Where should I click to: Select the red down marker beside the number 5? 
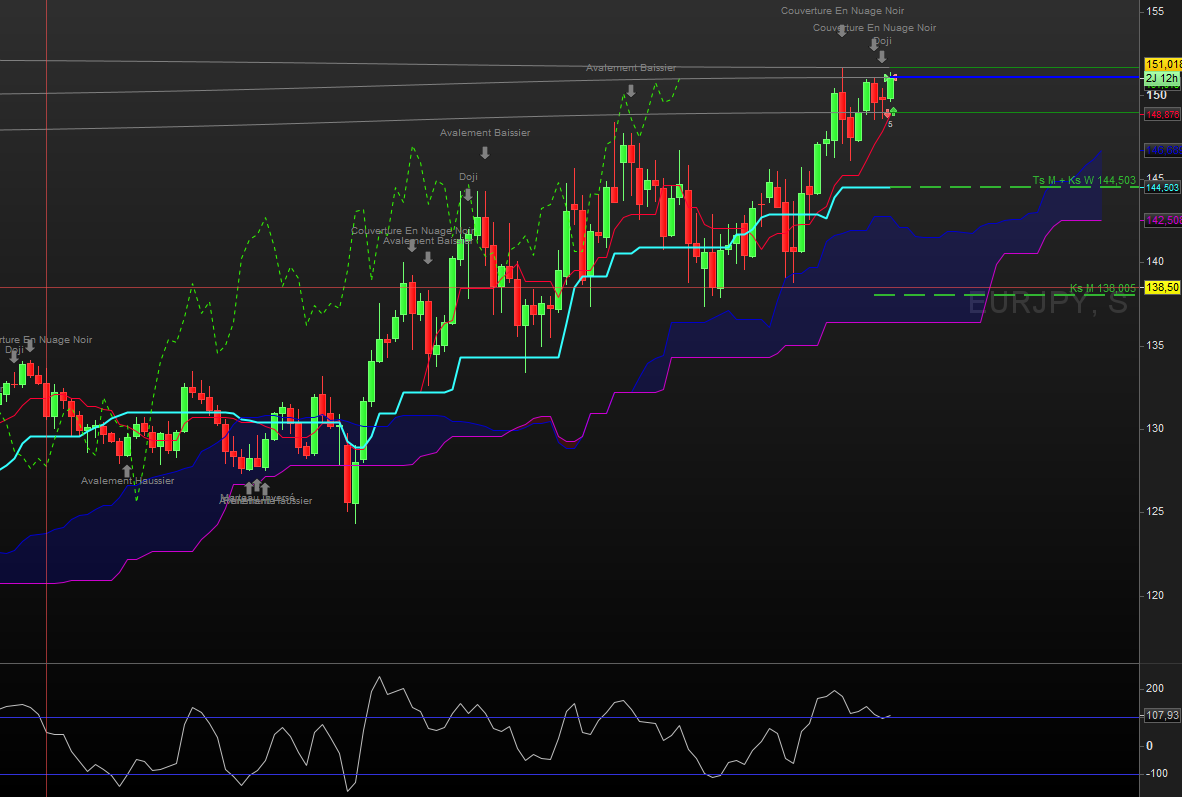click(x=886, y=115)
